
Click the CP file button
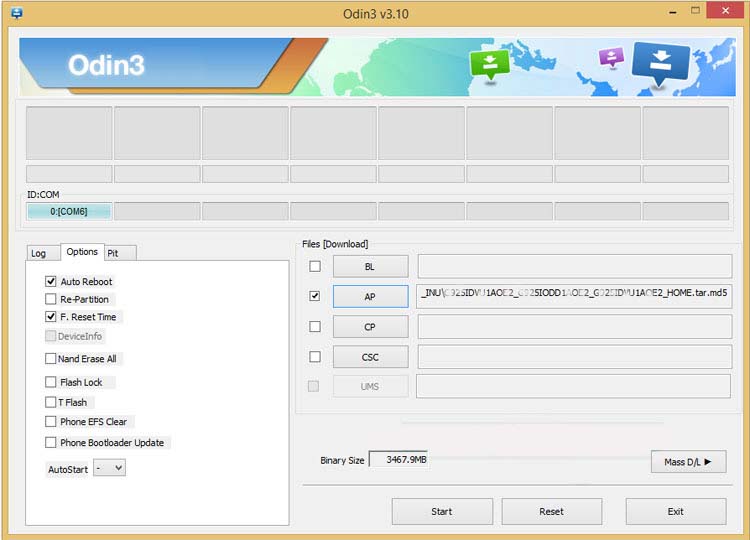pos(371,327)
